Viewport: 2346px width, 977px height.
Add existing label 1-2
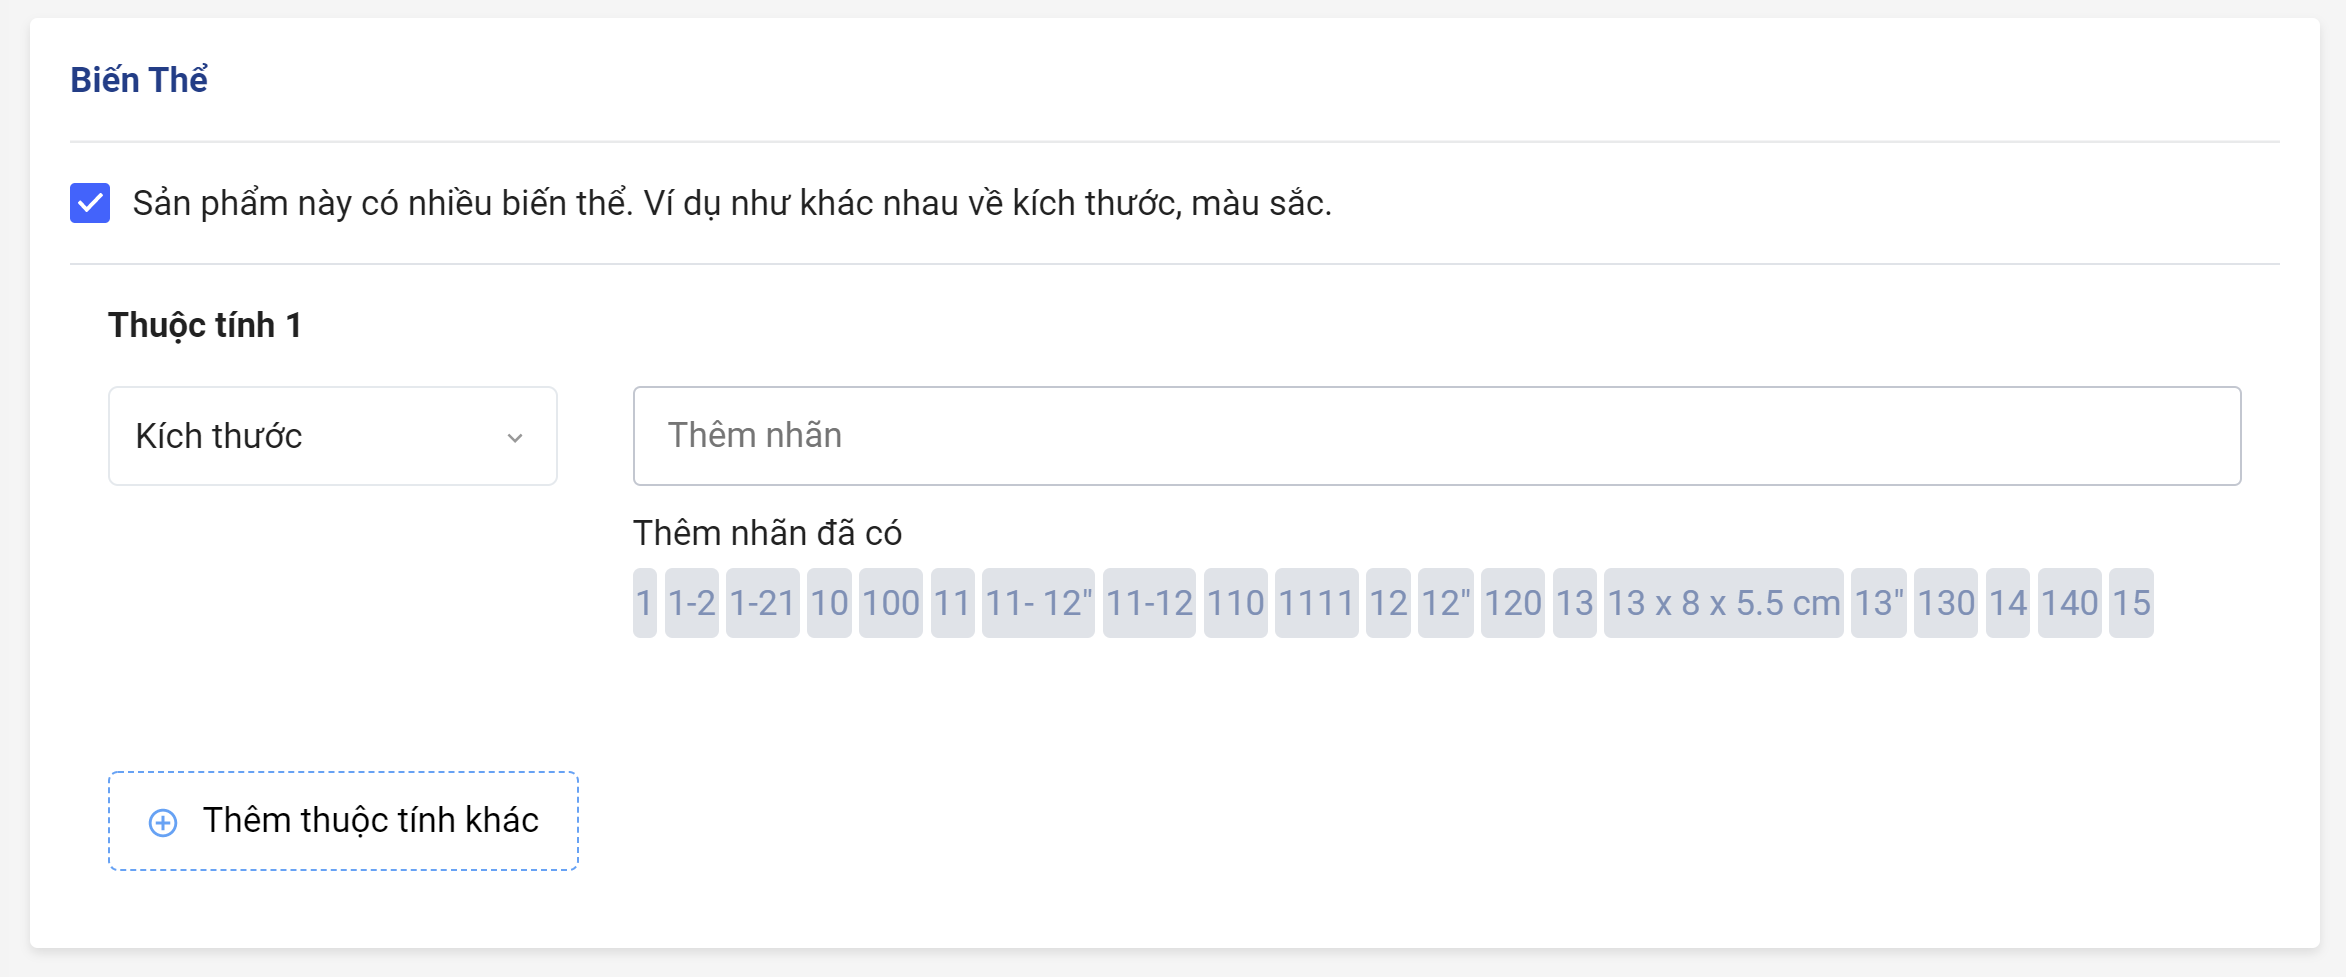point(692,603)
